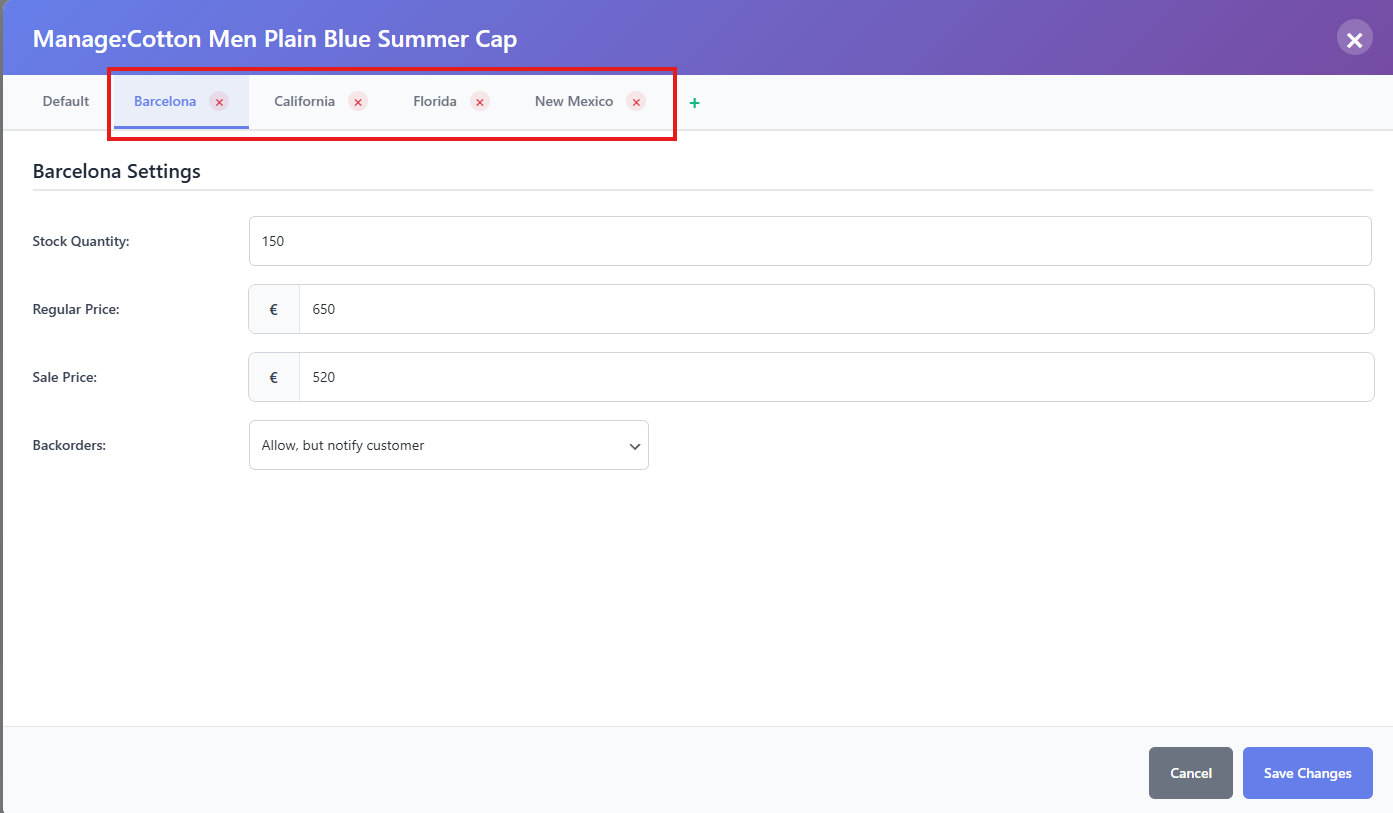Click the euro symbol beside Regular Price

(x=274, y=310)
